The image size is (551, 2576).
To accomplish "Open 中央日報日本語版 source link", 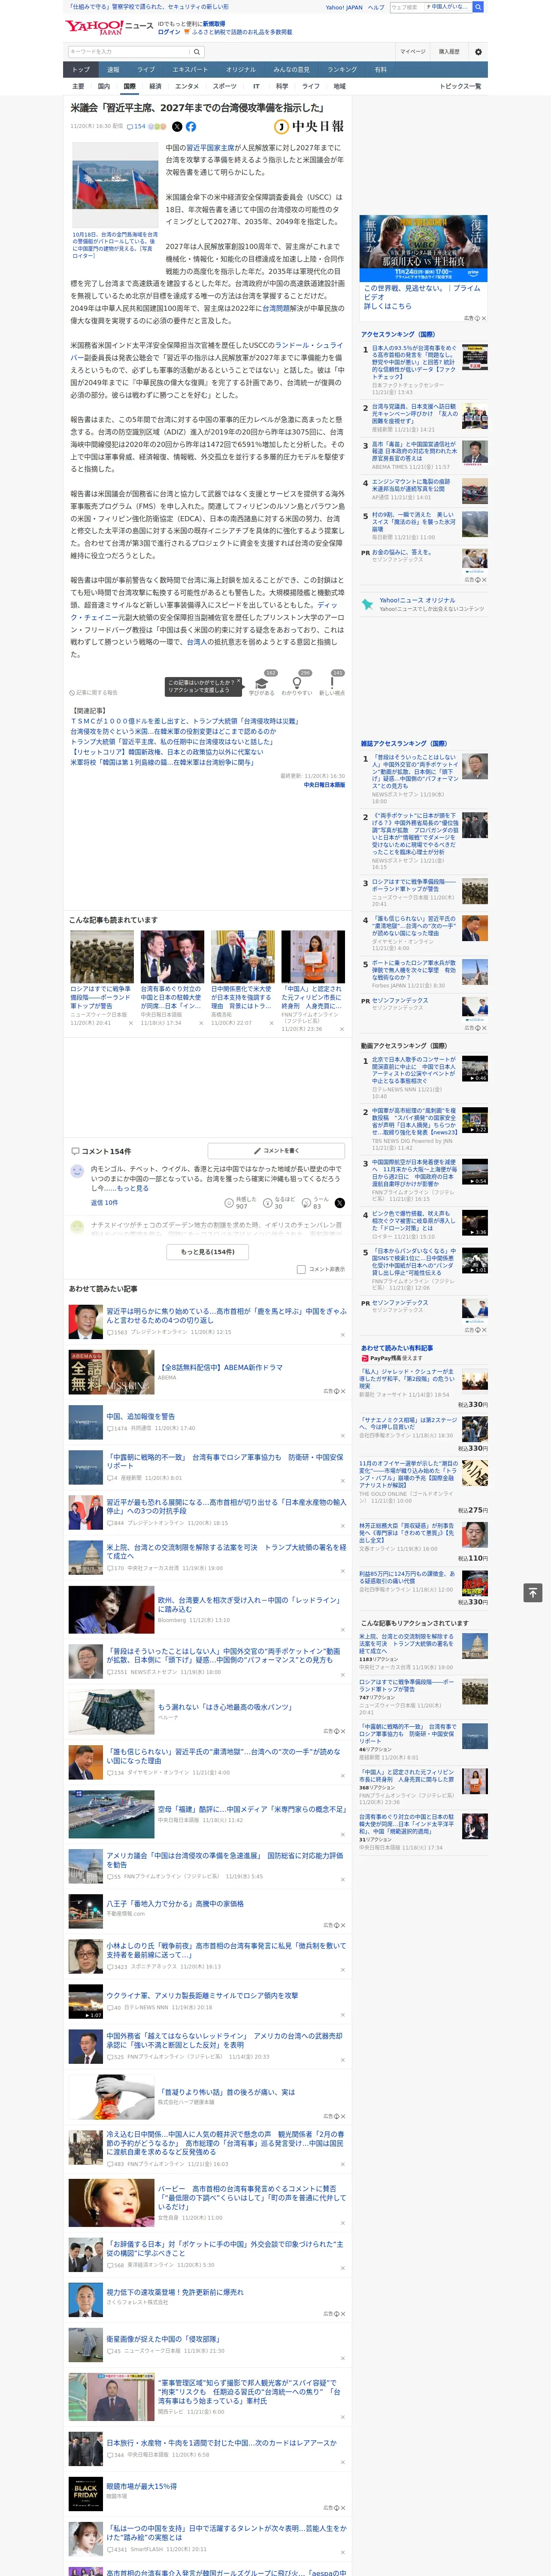I will 324,785.
